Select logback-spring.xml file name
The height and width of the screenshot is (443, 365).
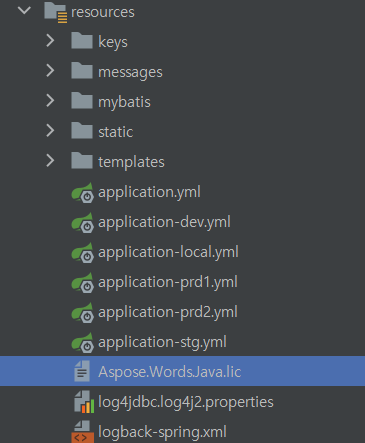coord(162,432)
